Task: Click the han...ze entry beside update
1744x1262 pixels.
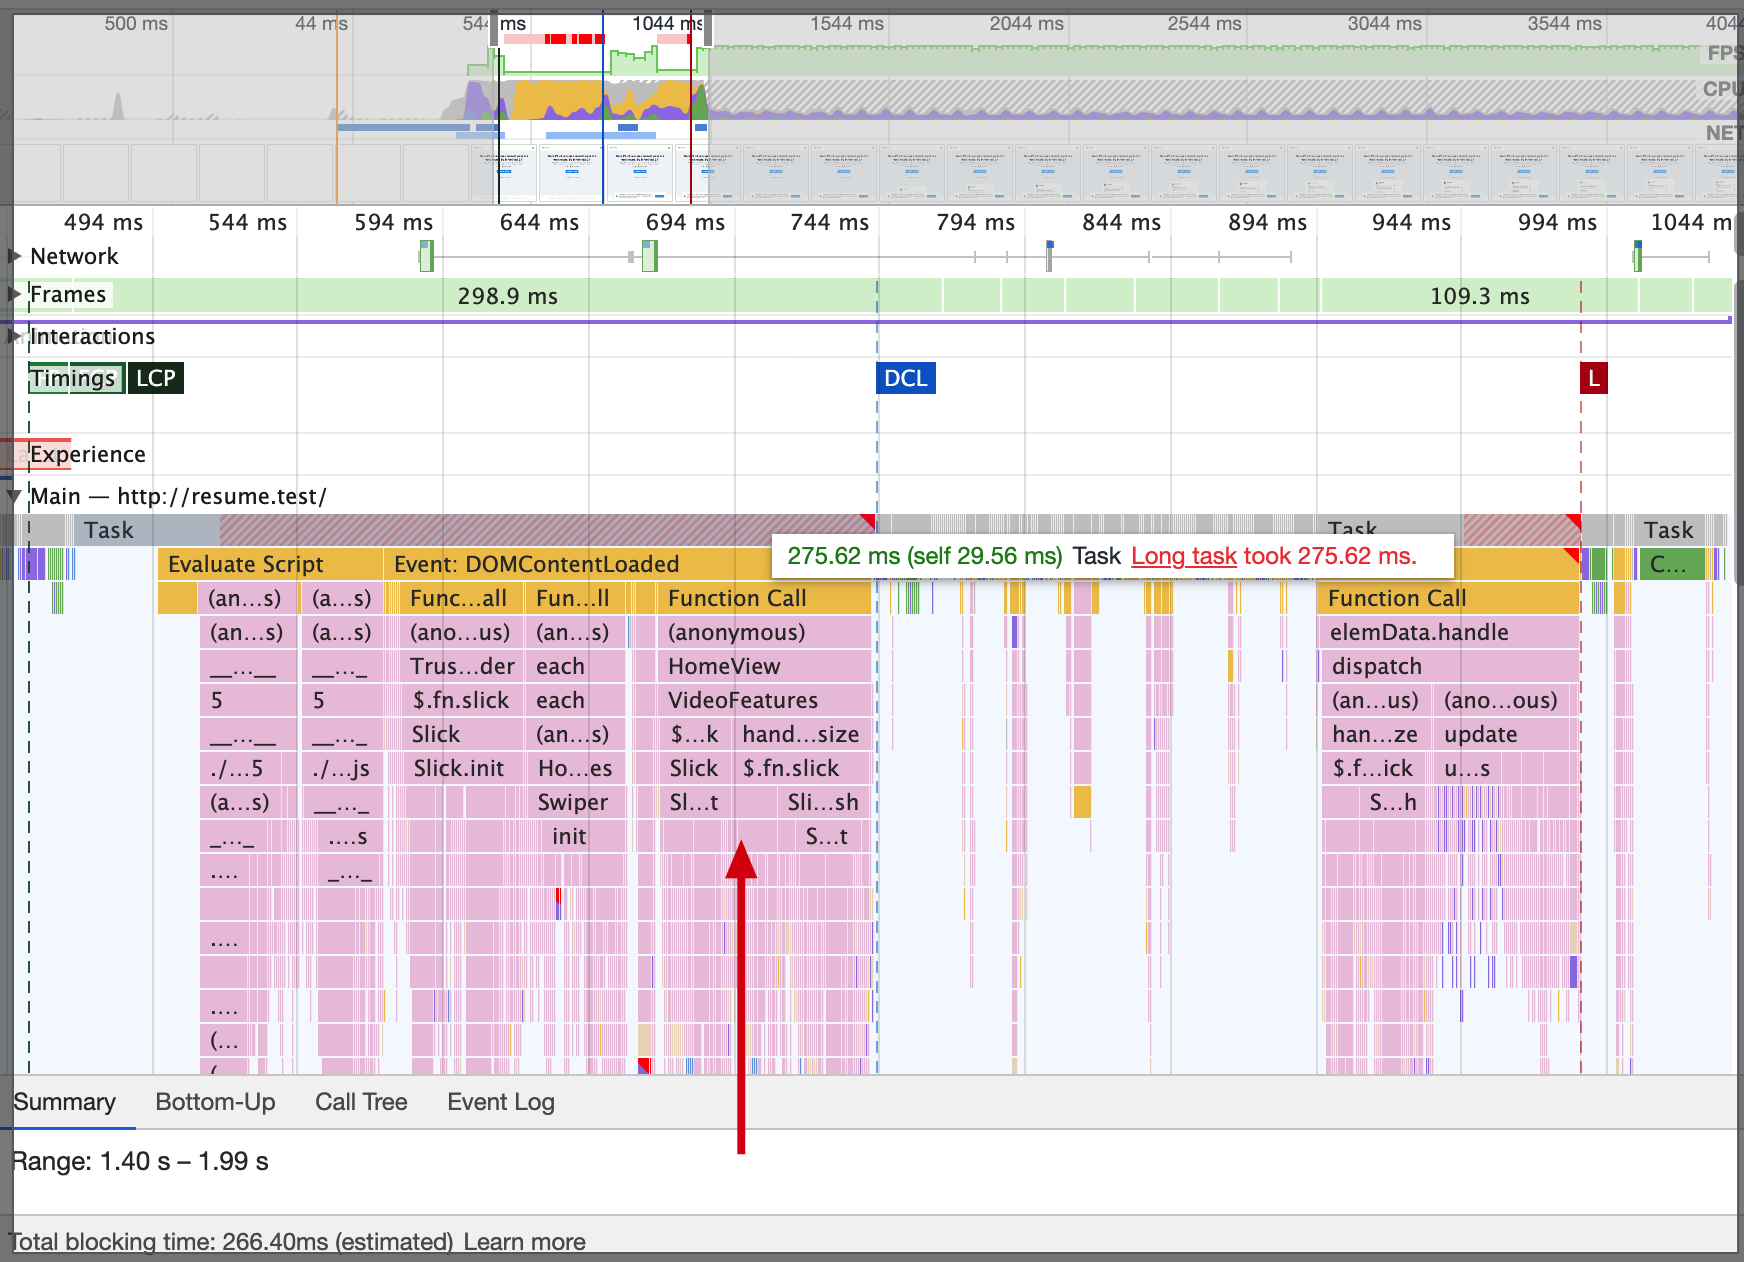Action: tap(1376, 734)
